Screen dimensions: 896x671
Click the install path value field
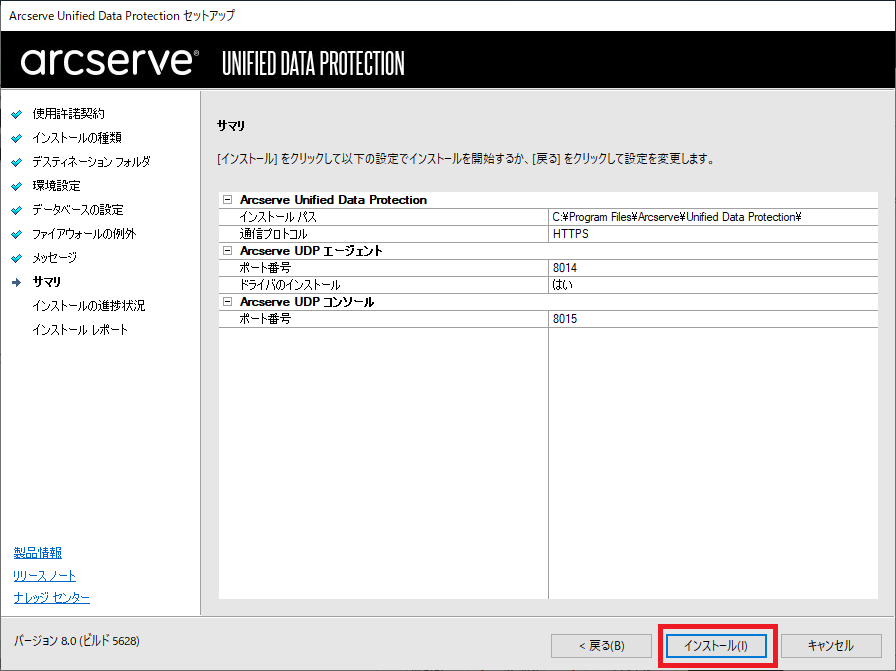pyautogui.click(x=678, y=217)
